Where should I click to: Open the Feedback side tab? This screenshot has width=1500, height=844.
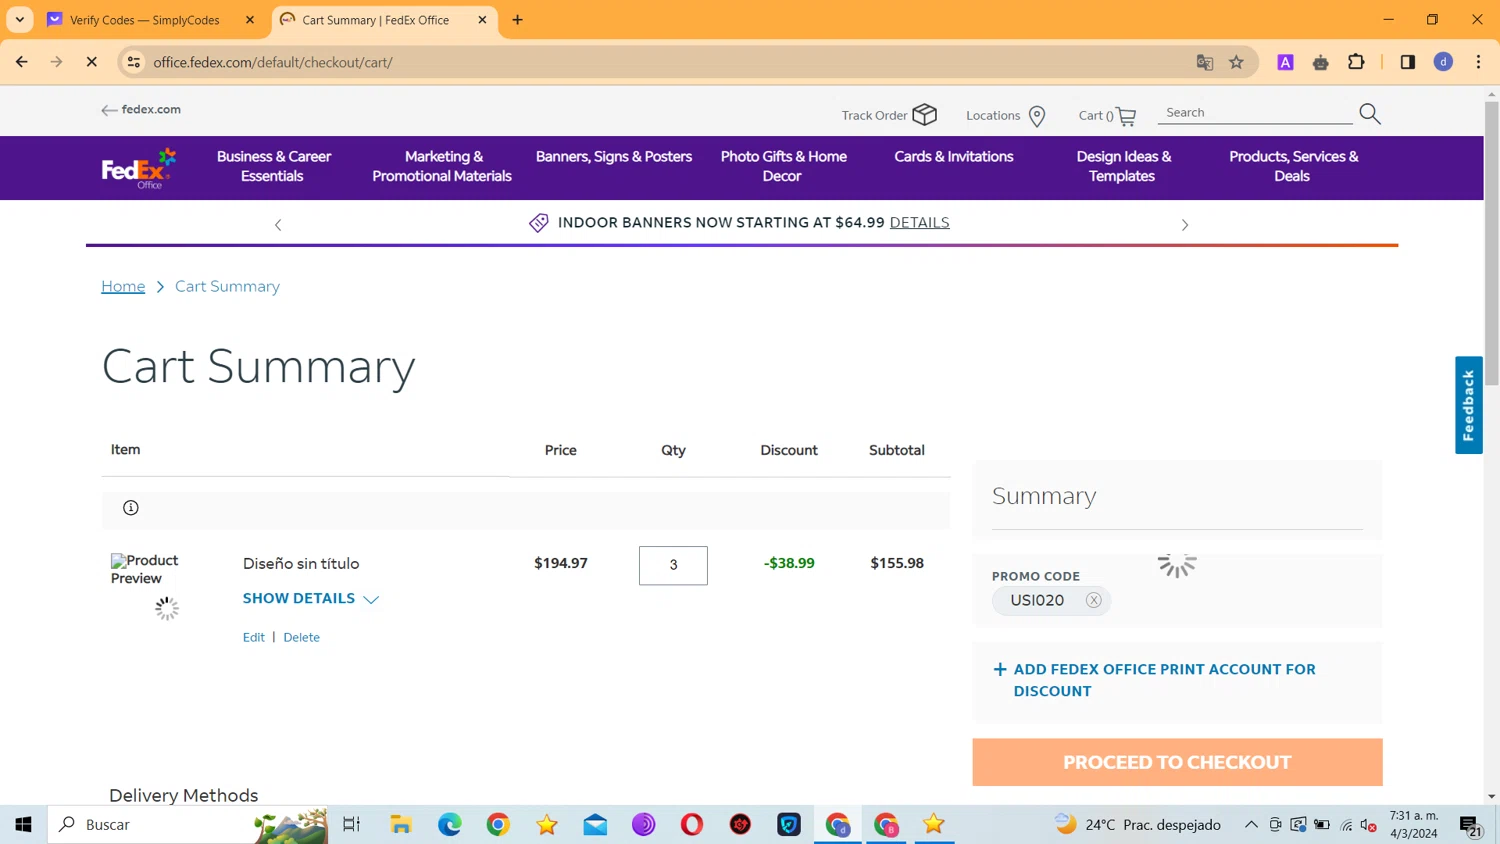pyautogui.click(x=1468, y=405)
